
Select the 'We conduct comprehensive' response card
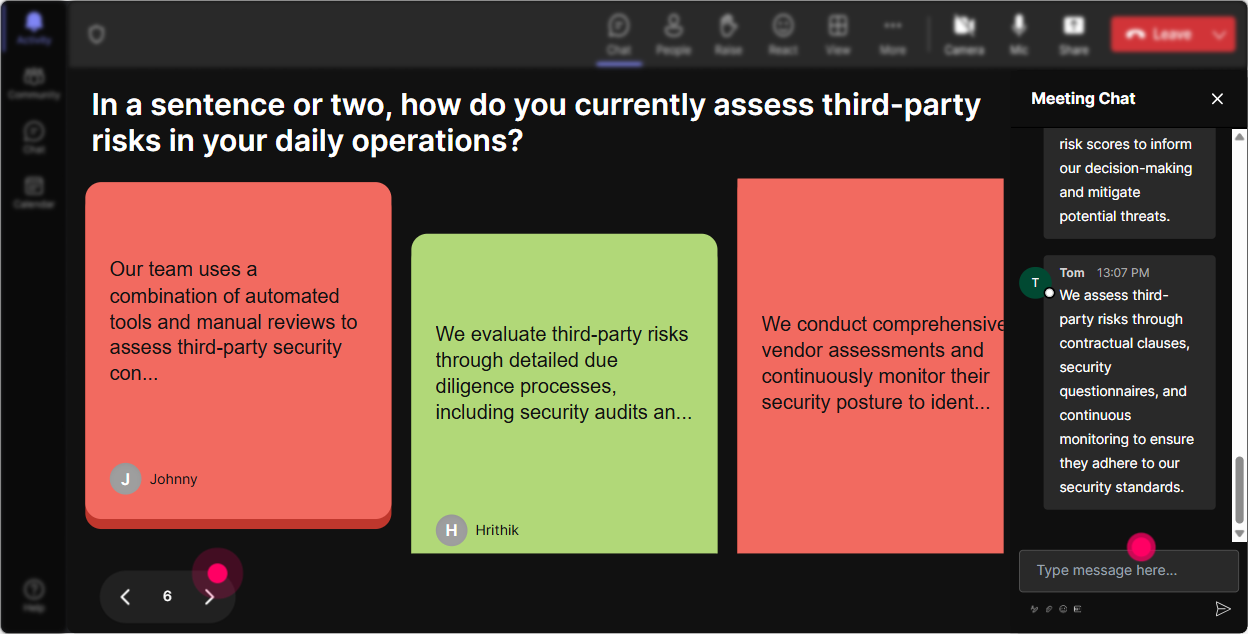(x=870, y=366)
